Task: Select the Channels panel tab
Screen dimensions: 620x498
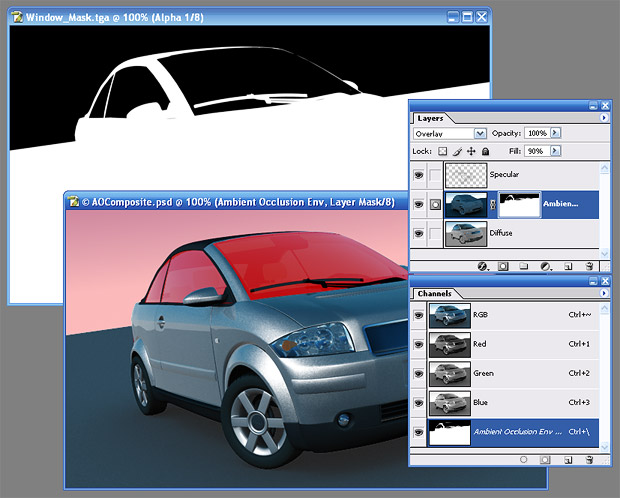Action: tap(435, 293)
